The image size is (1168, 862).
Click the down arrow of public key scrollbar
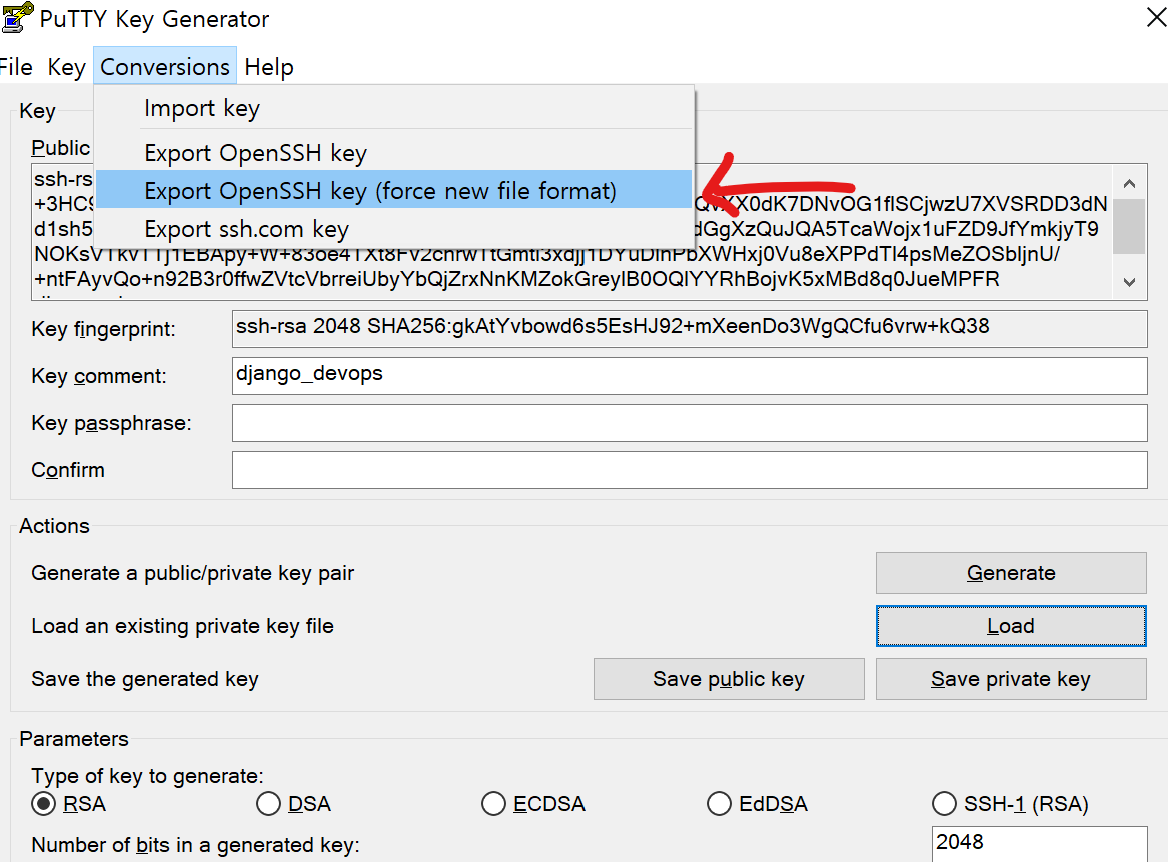coord(1129,282)
